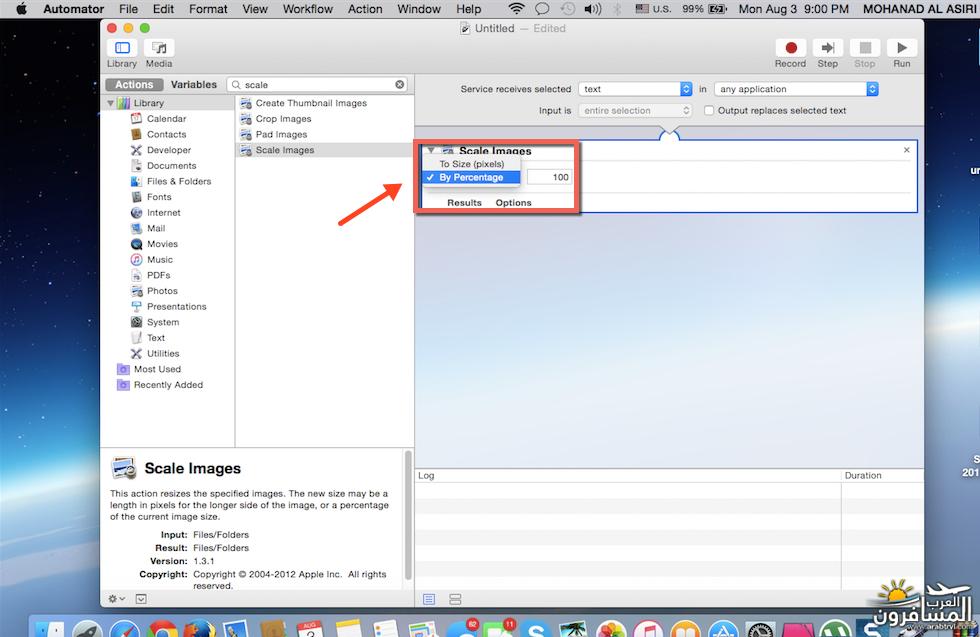Open the battery status menu
This screenshot has height=637, width=980.
point(704,9)
